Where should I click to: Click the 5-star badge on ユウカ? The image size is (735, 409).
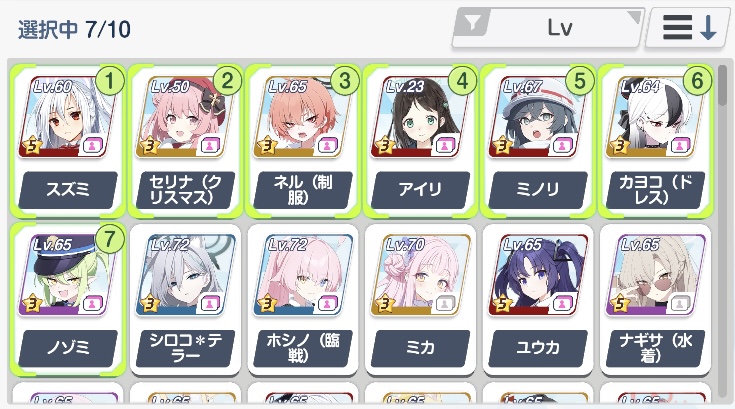point(502,304)
